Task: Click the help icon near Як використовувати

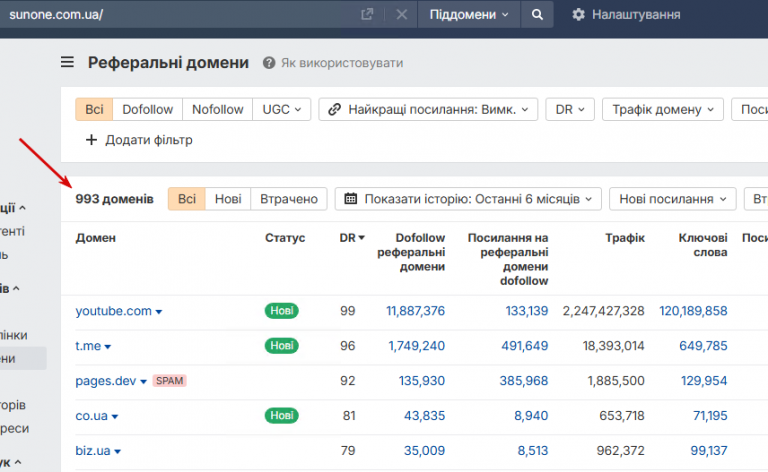Action: [269, 63]
